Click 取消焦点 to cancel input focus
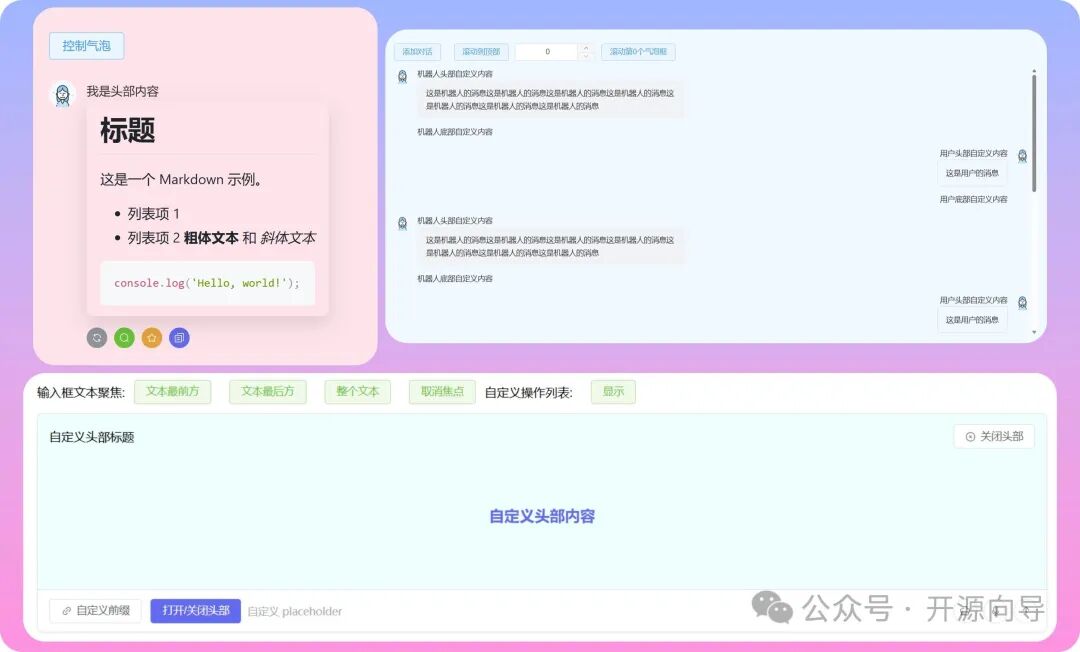1080x652 pixels. tap(441, 392)
